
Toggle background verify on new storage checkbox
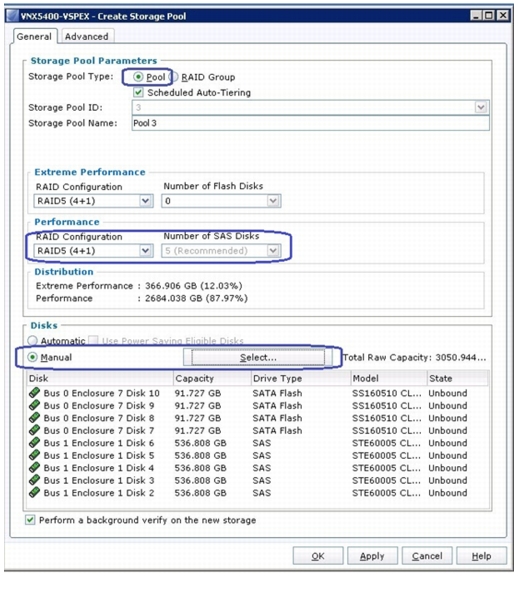pos(30,520)
